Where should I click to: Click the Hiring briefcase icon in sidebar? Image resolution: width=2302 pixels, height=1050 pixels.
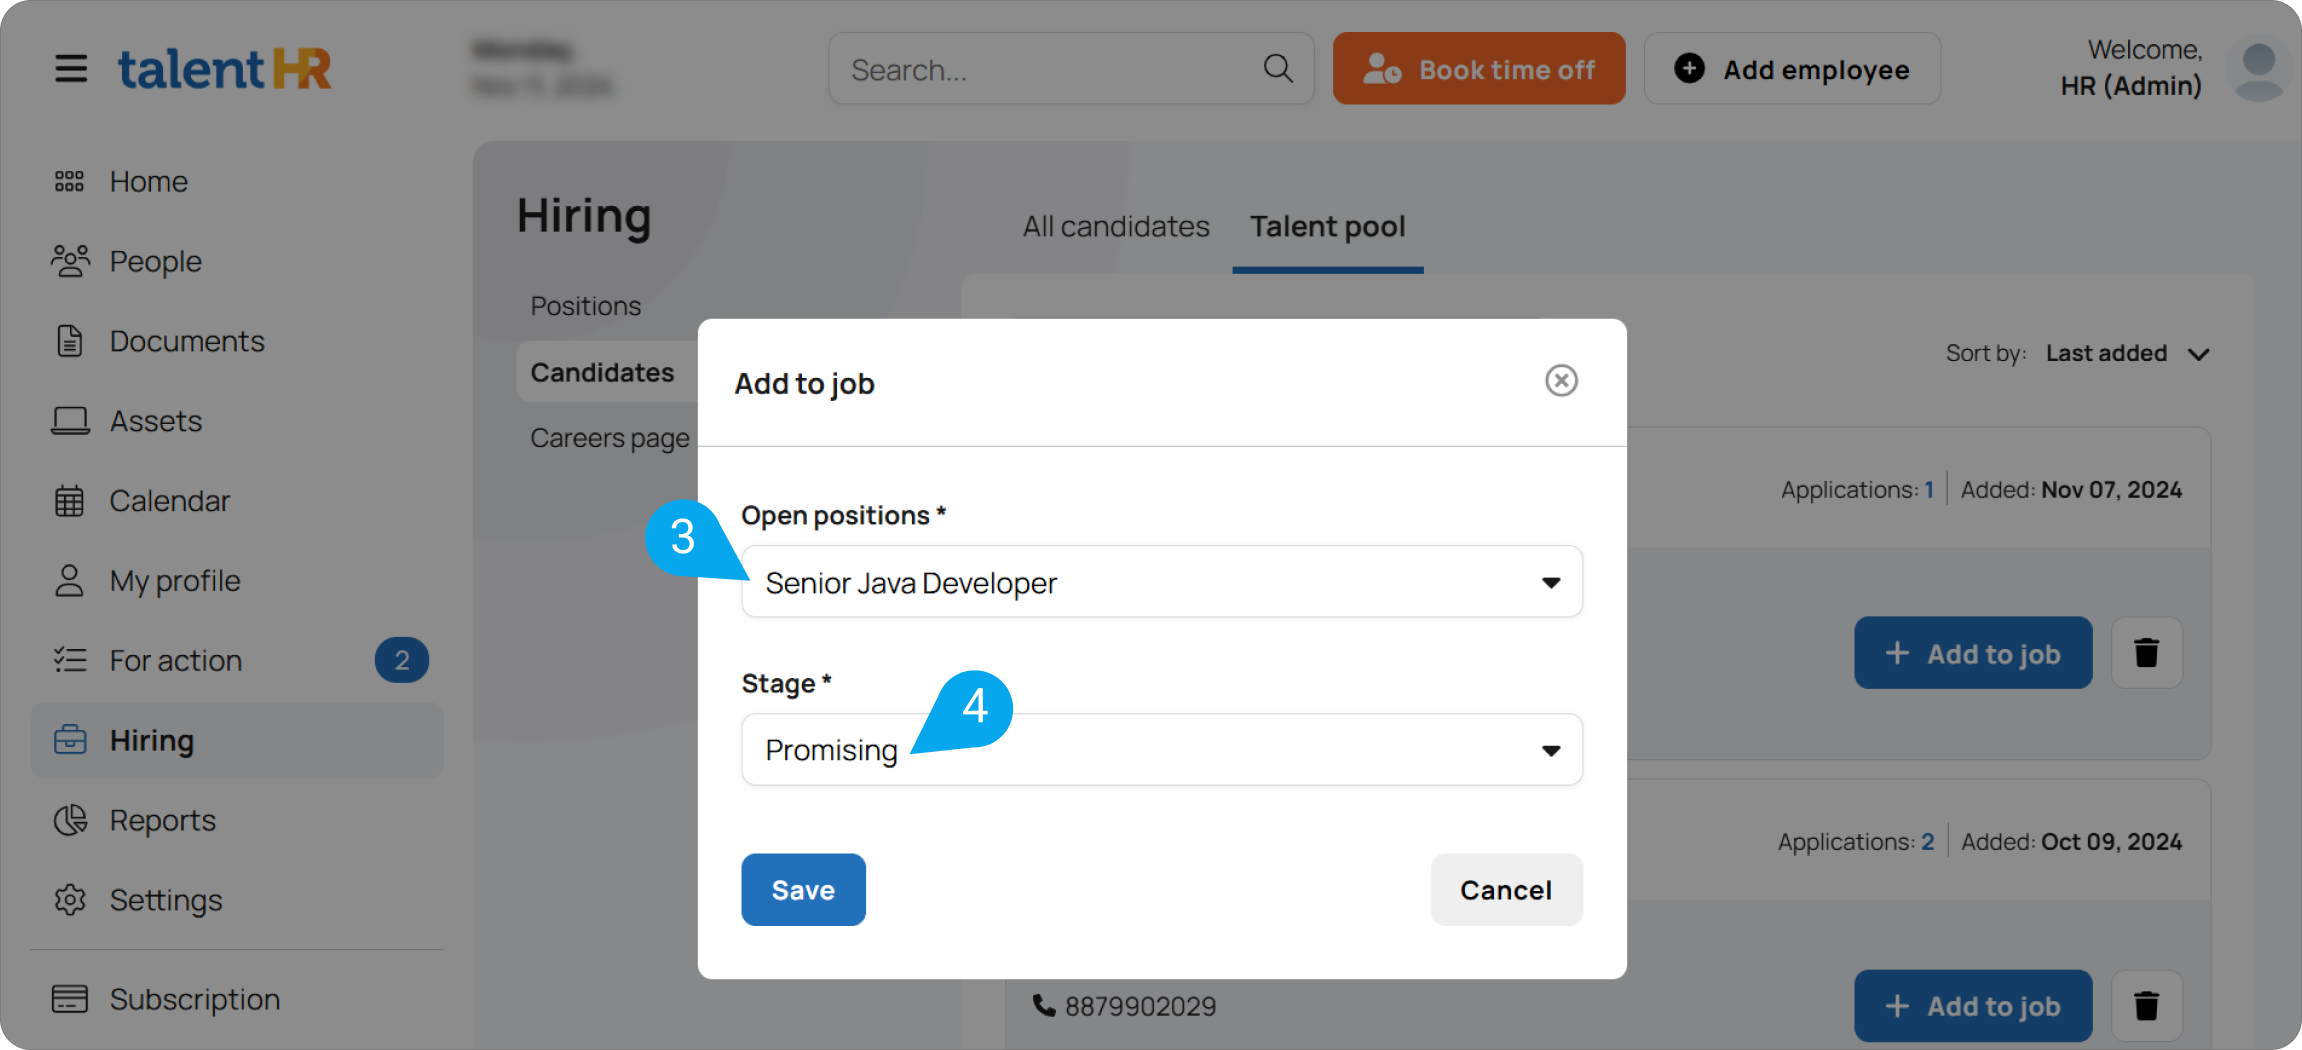pos(70,740)
